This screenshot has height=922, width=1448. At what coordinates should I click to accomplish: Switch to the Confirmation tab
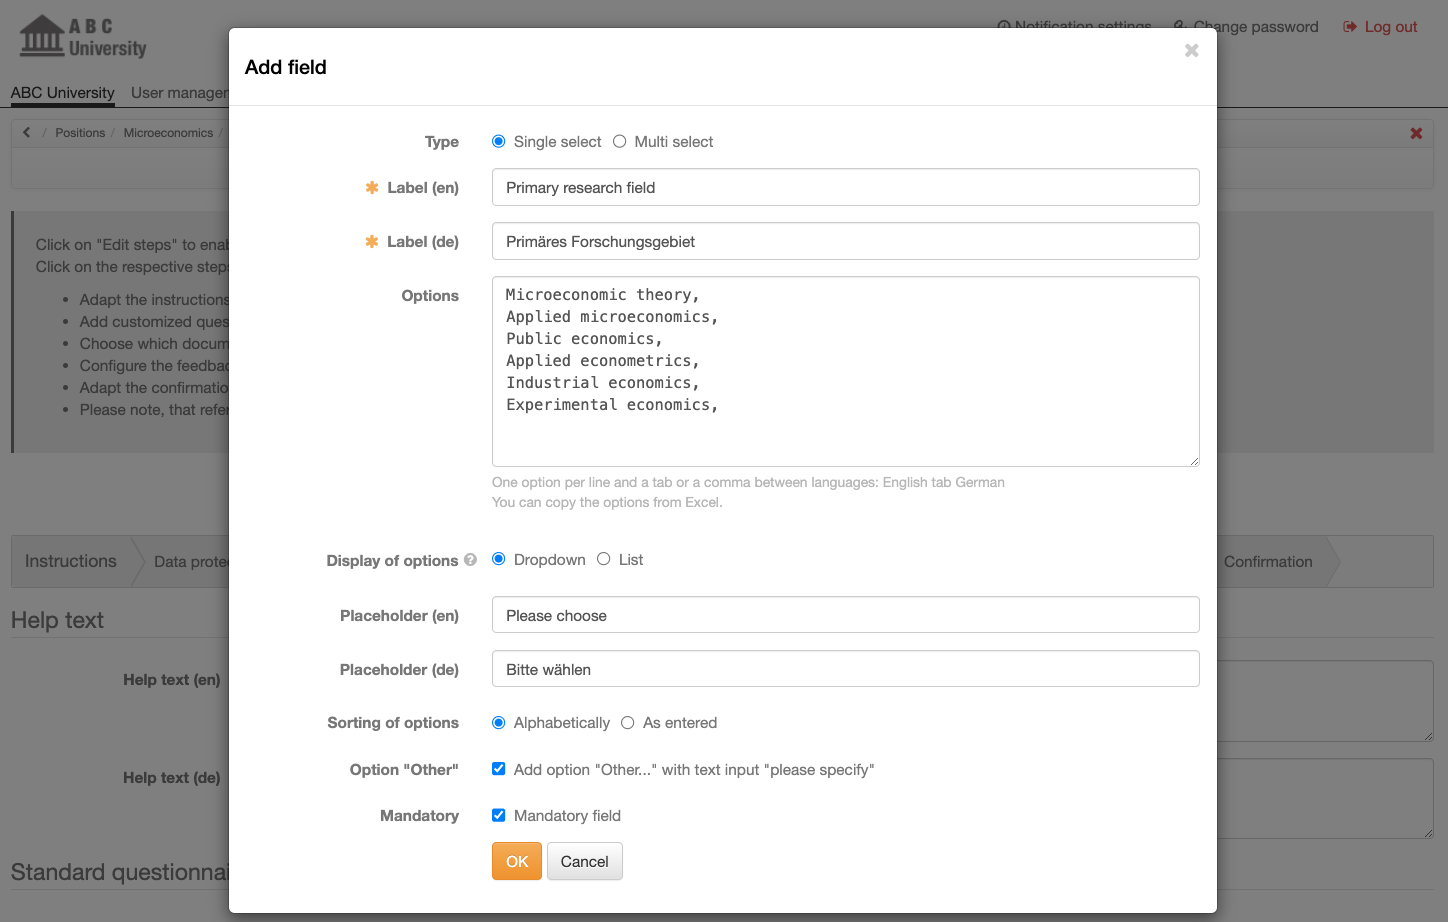[1268, 561]
